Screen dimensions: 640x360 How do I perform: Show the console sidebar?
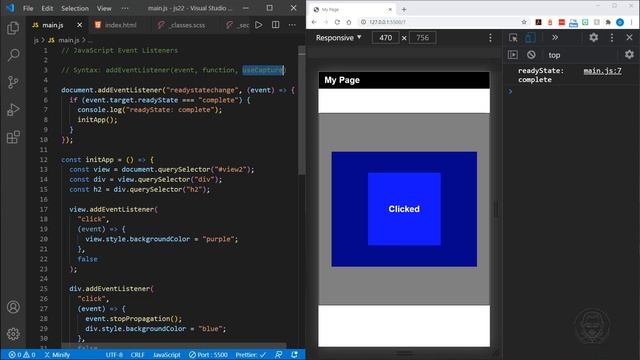tap(513, 55)
